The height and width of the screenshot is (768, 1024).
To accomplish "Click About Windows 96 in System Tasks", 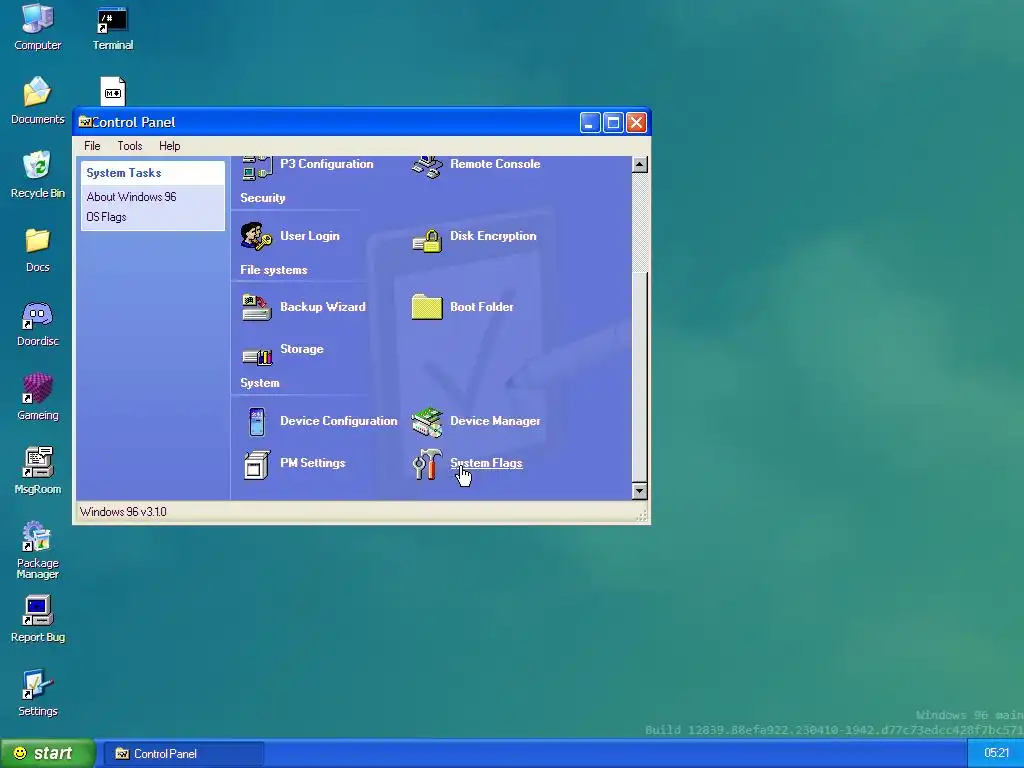I will point(131,197).
